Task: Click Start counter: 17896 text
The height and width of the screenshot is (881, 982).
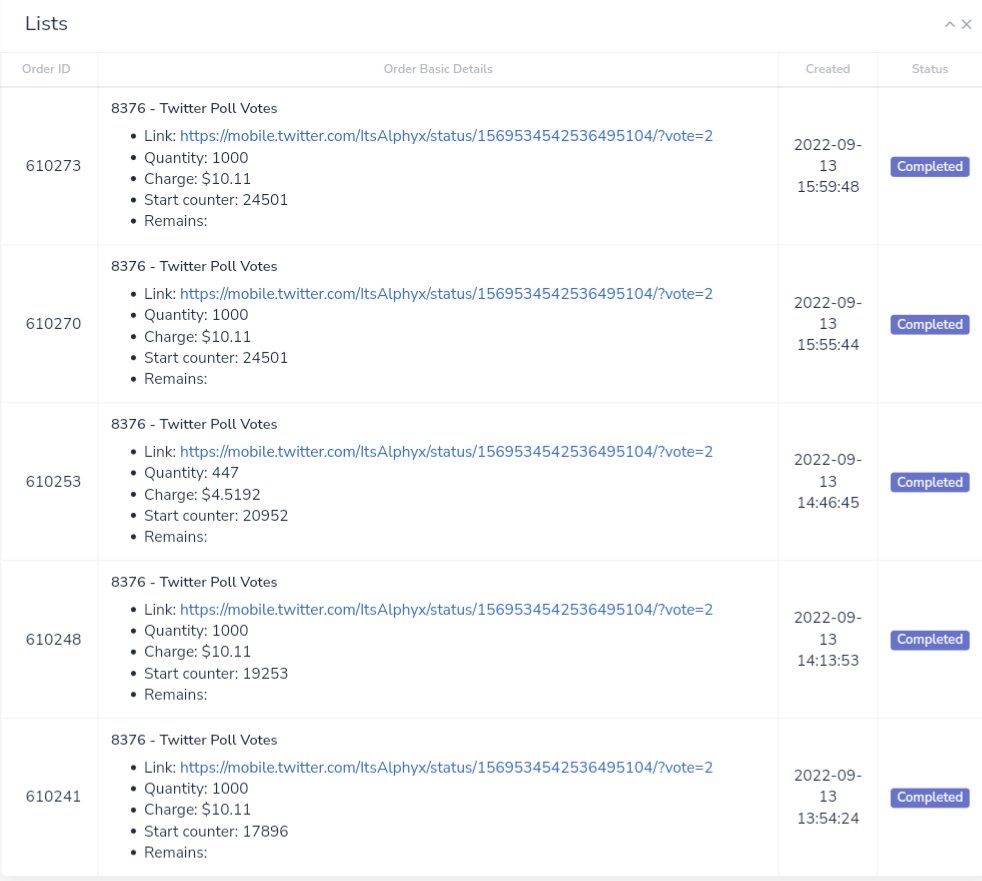Action: click(216, 832)
